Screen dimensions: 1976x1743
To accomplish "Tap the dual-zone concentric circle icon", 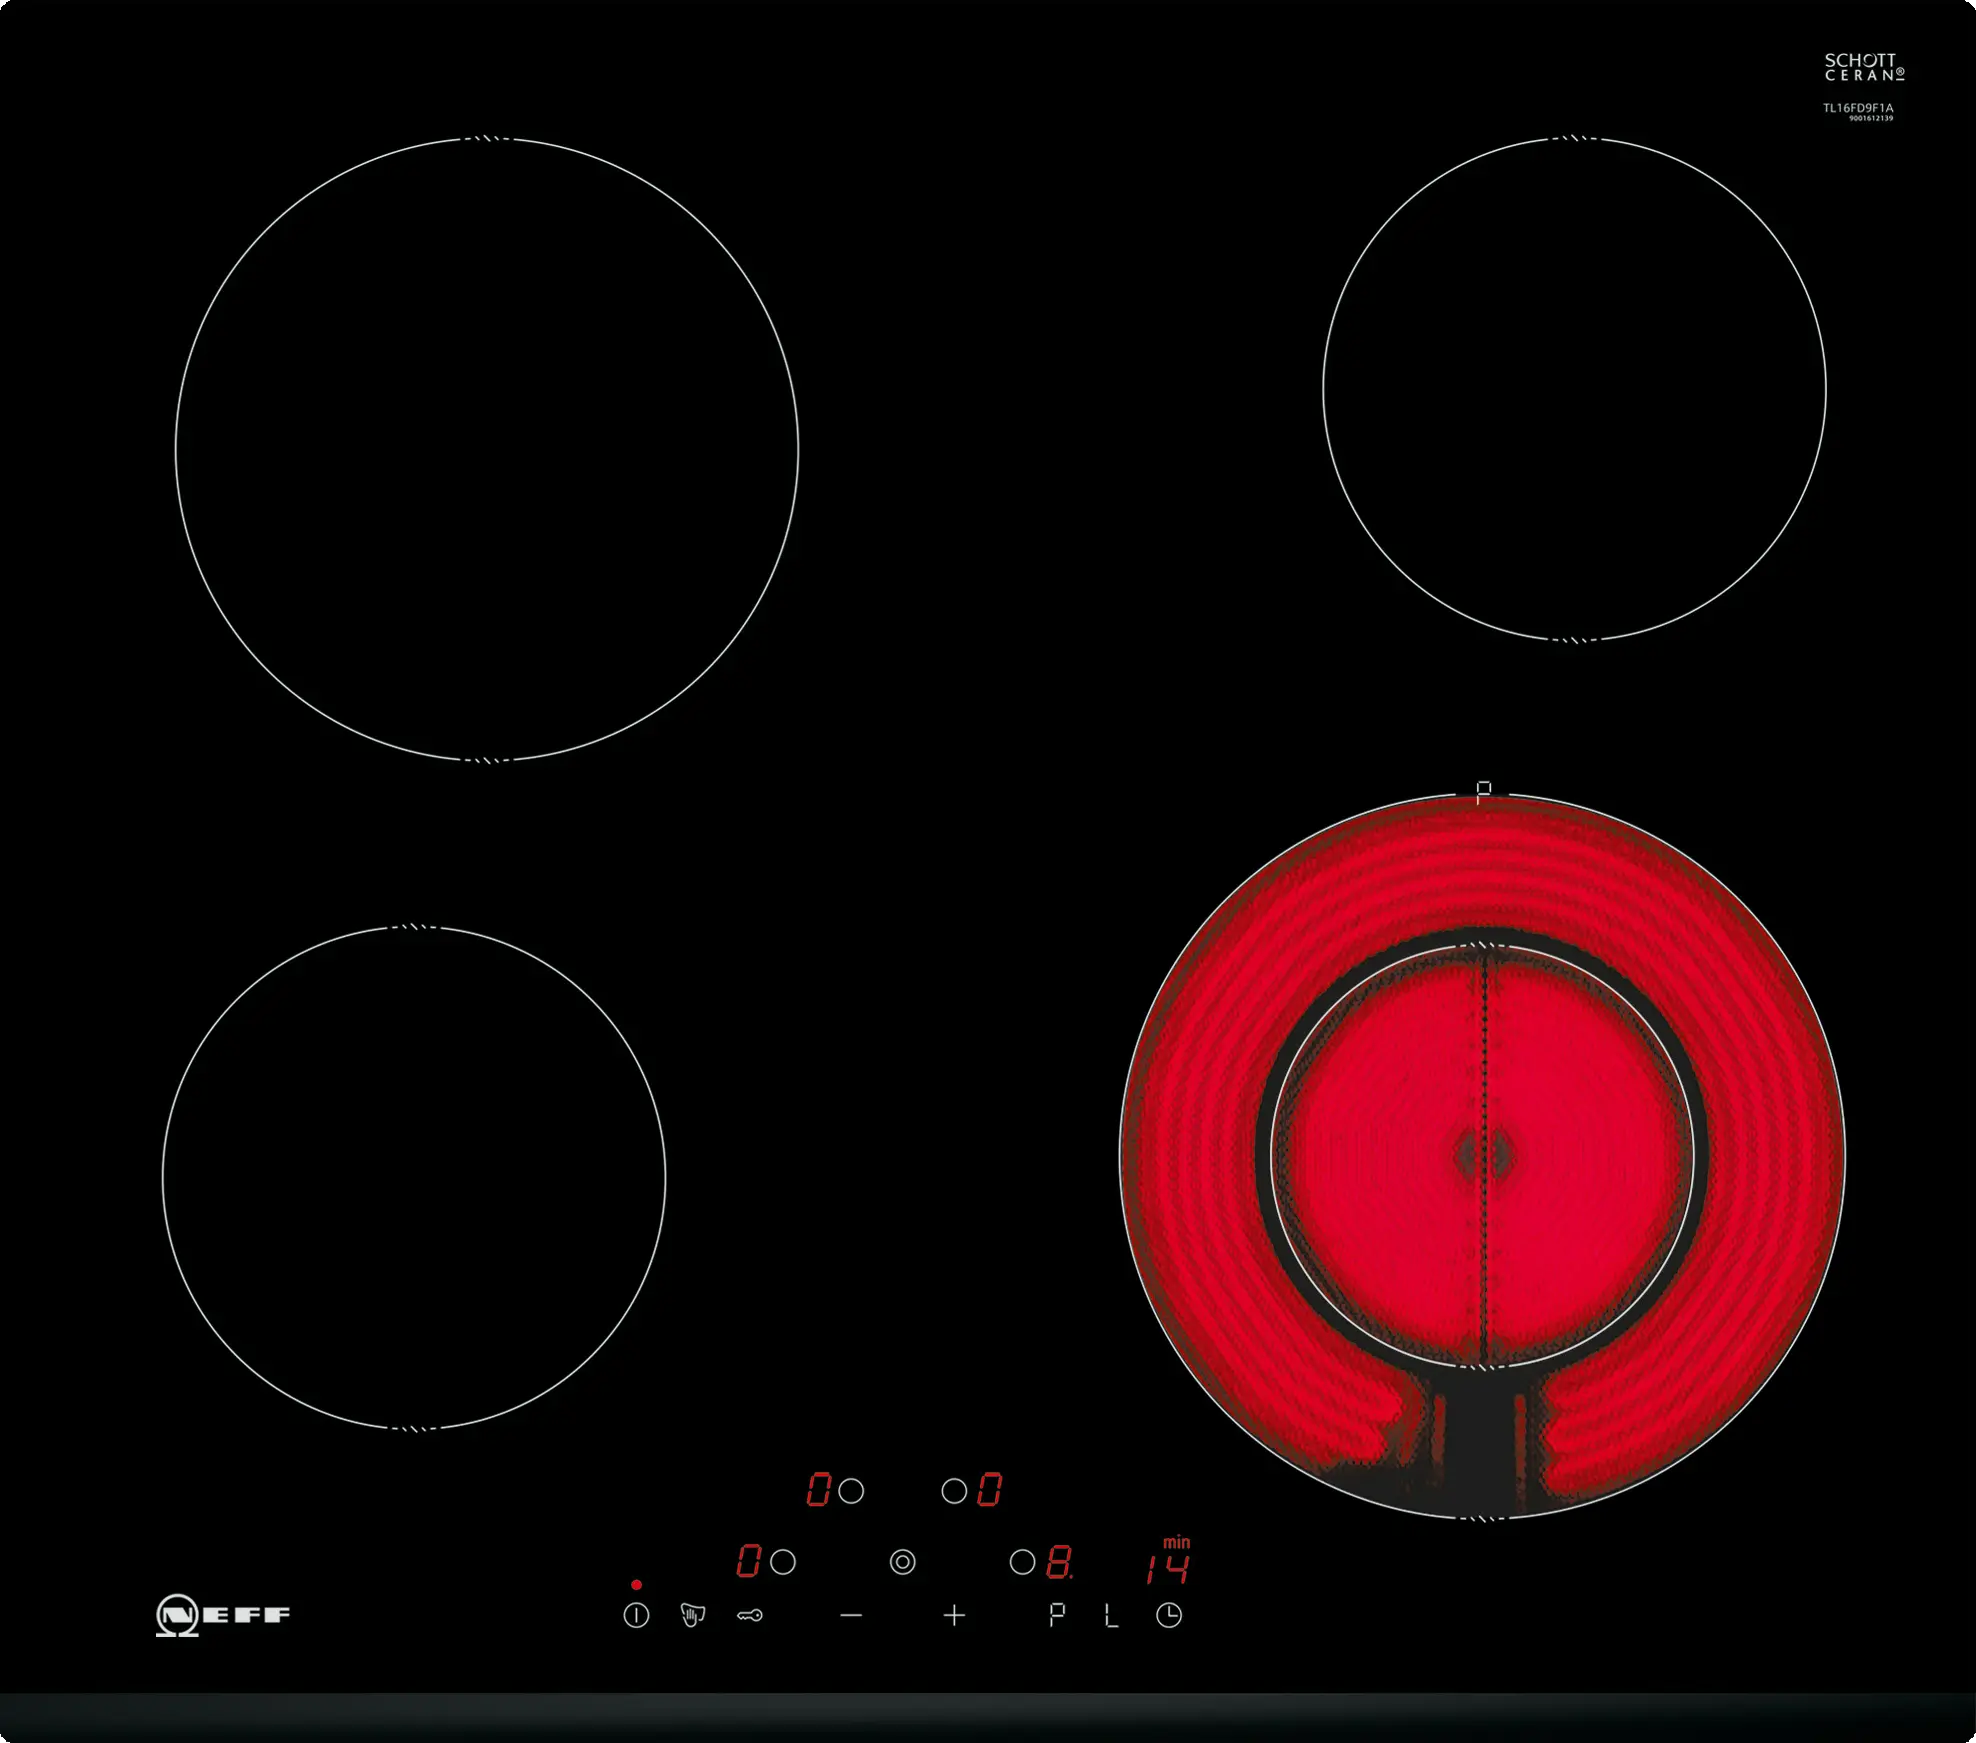I will click(902, 1562).
